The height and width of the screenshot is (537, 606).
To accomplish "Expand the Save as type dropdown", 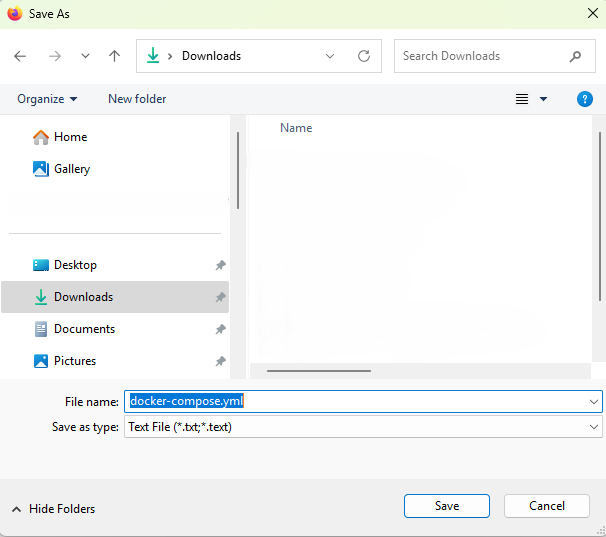I will 594,427.
